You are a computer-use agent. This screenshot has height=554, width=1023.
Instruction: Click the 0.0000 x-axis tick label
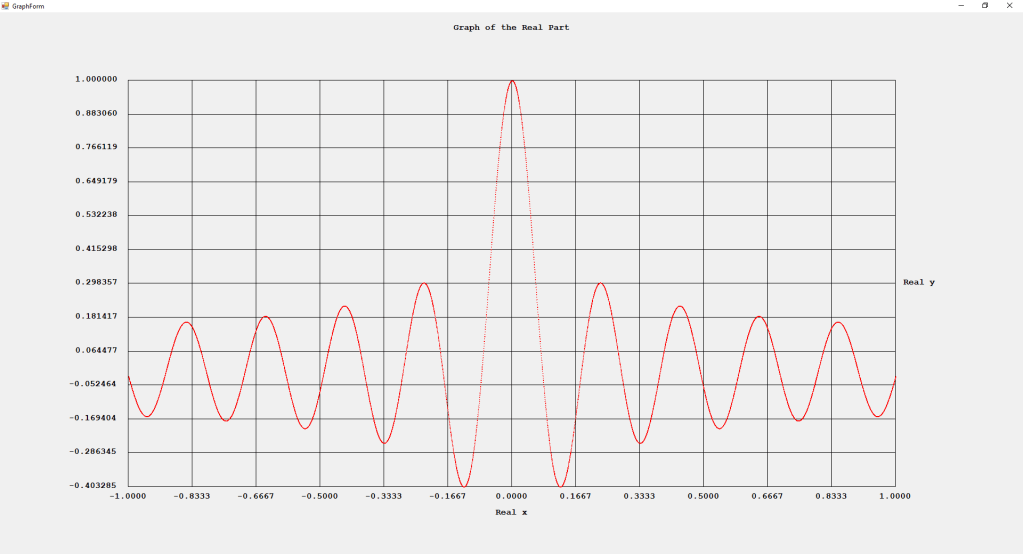click(511, 496)
